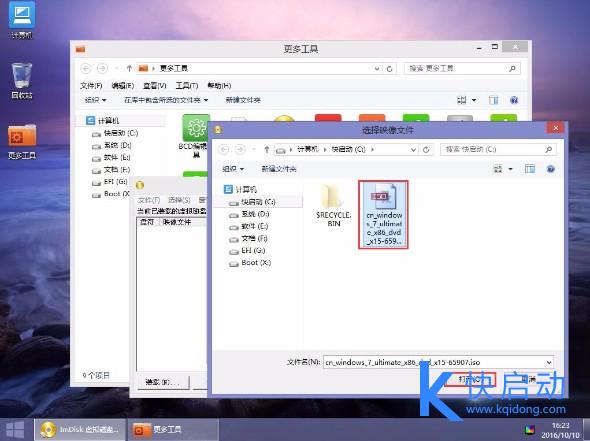Open 组织 dropdown in file dialog
590x441 pixels.
(x=233, y=169)
